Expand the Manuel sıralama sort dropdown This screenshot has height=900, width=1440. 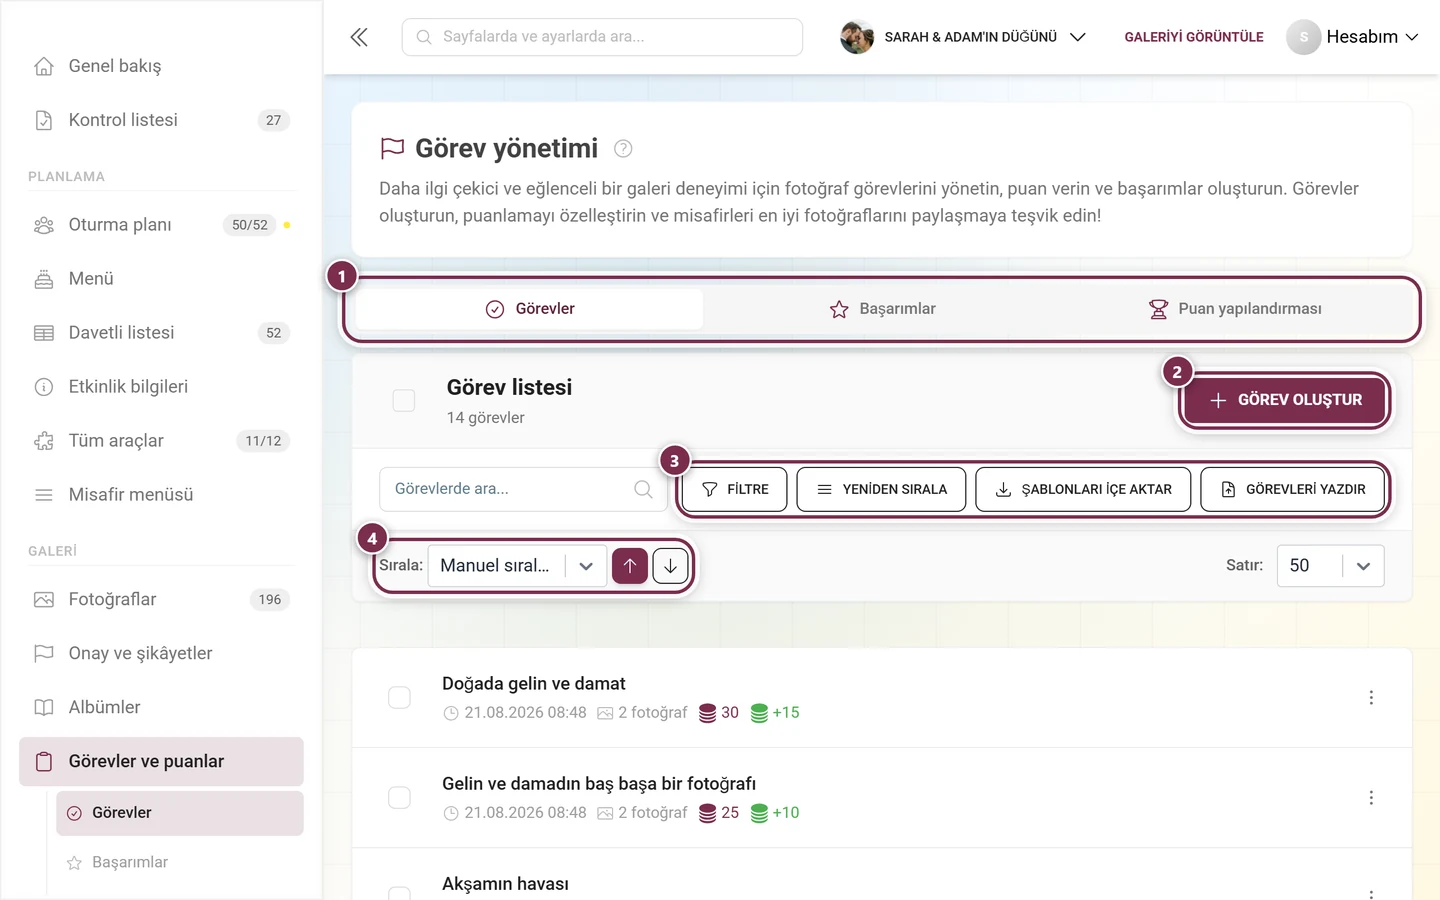[x=517, y=566]
